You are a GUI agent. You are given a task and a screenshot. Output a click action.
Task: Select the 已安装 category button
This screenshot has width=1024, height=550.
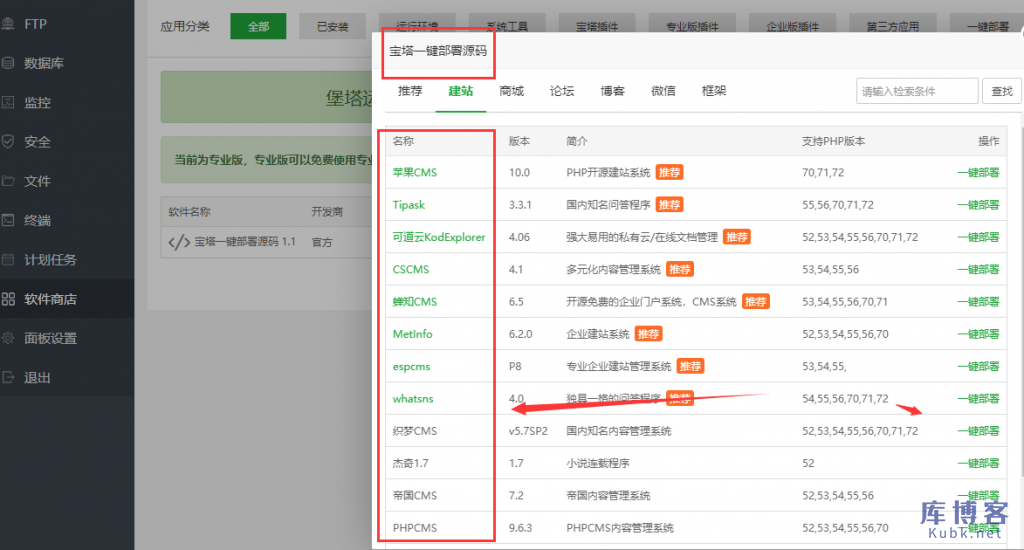[x=332, y=26]
